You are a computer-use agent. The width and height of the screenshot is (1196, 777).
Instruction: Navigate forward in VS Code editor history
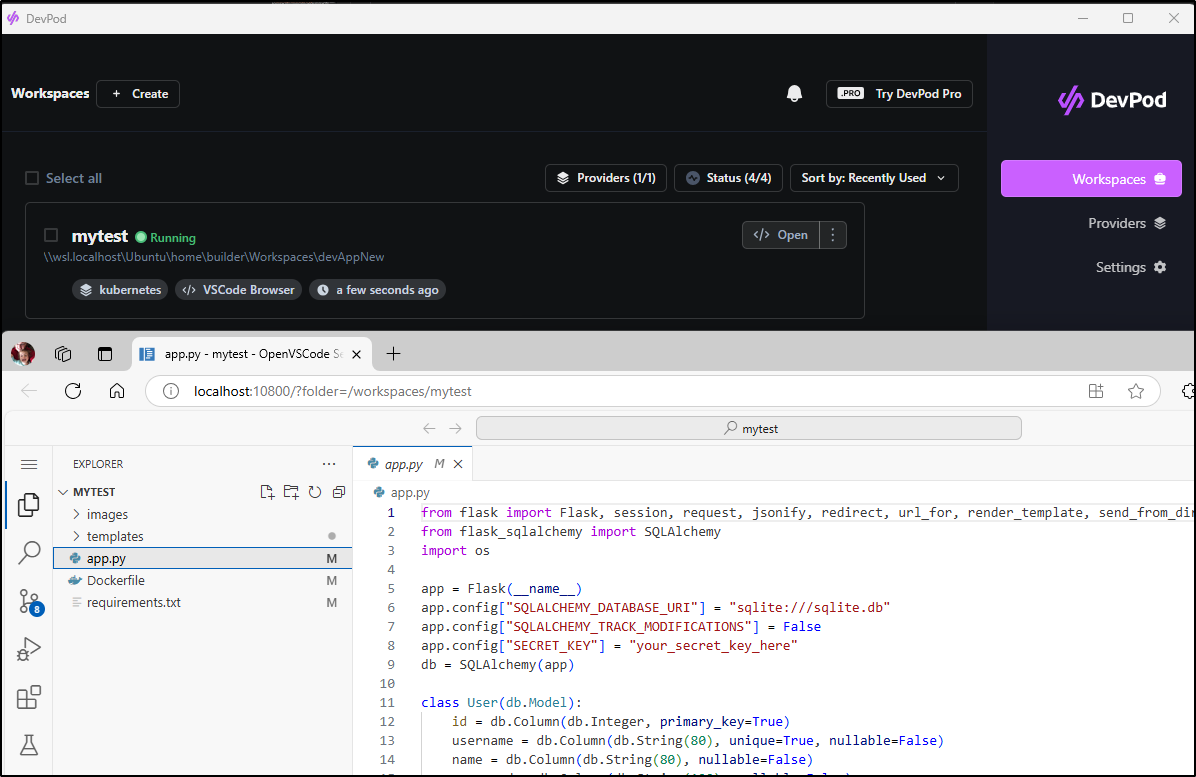click(x=455, y=429)
